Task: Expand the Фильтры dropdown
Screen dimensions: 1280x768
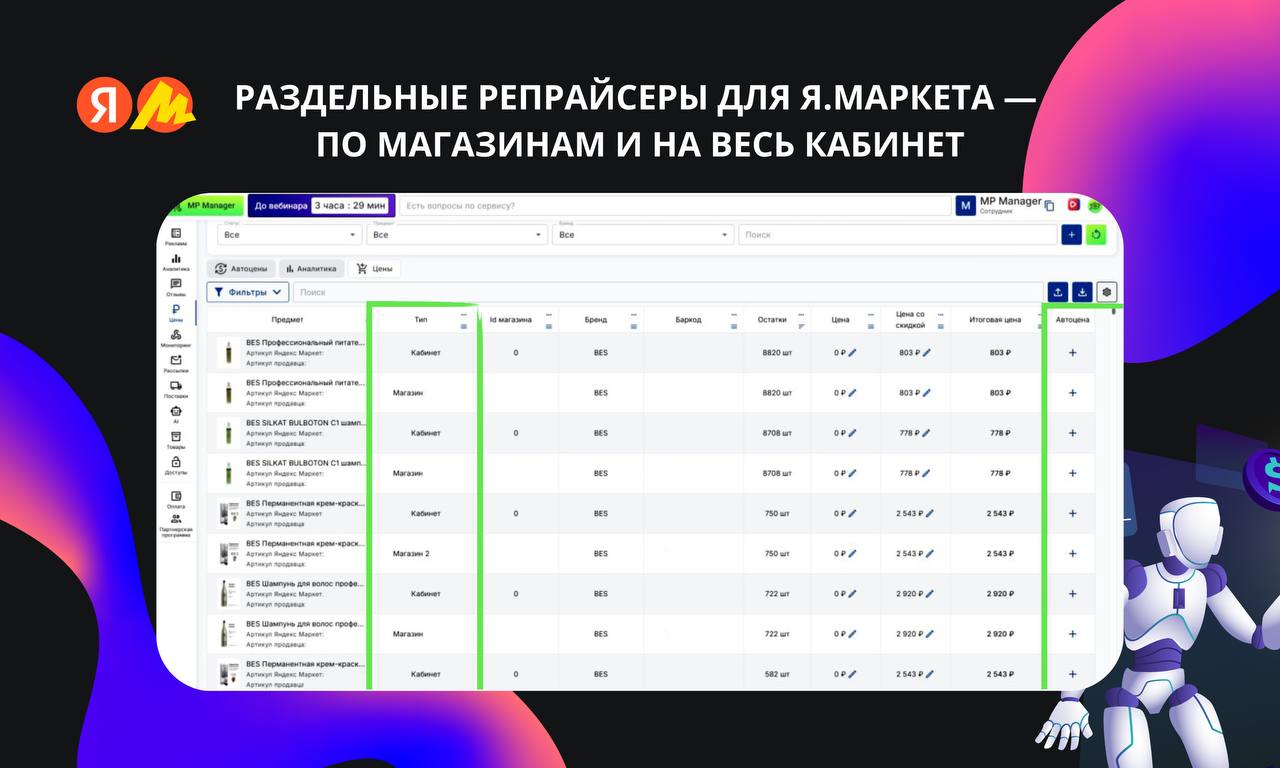Action: point(248,292)
